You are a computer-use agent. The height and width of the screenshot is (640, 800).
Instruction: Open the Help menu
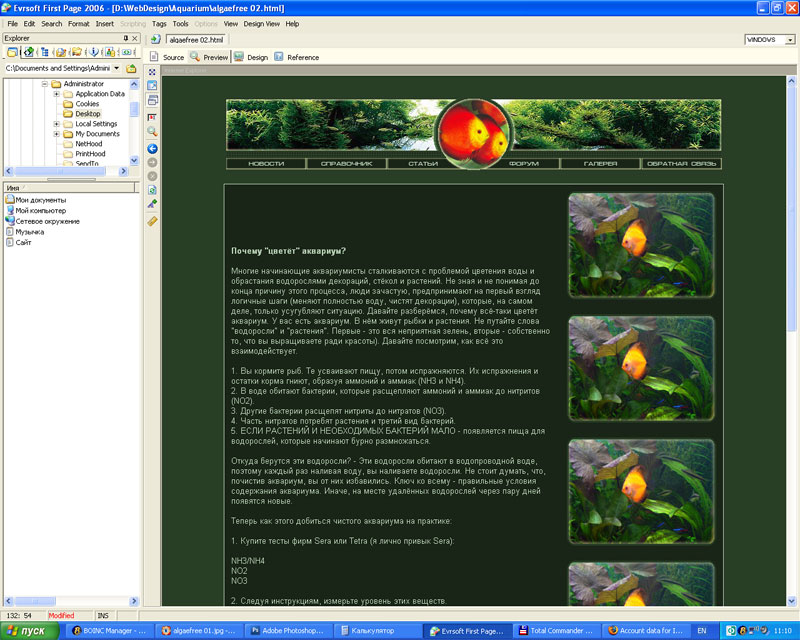[292, 24]
